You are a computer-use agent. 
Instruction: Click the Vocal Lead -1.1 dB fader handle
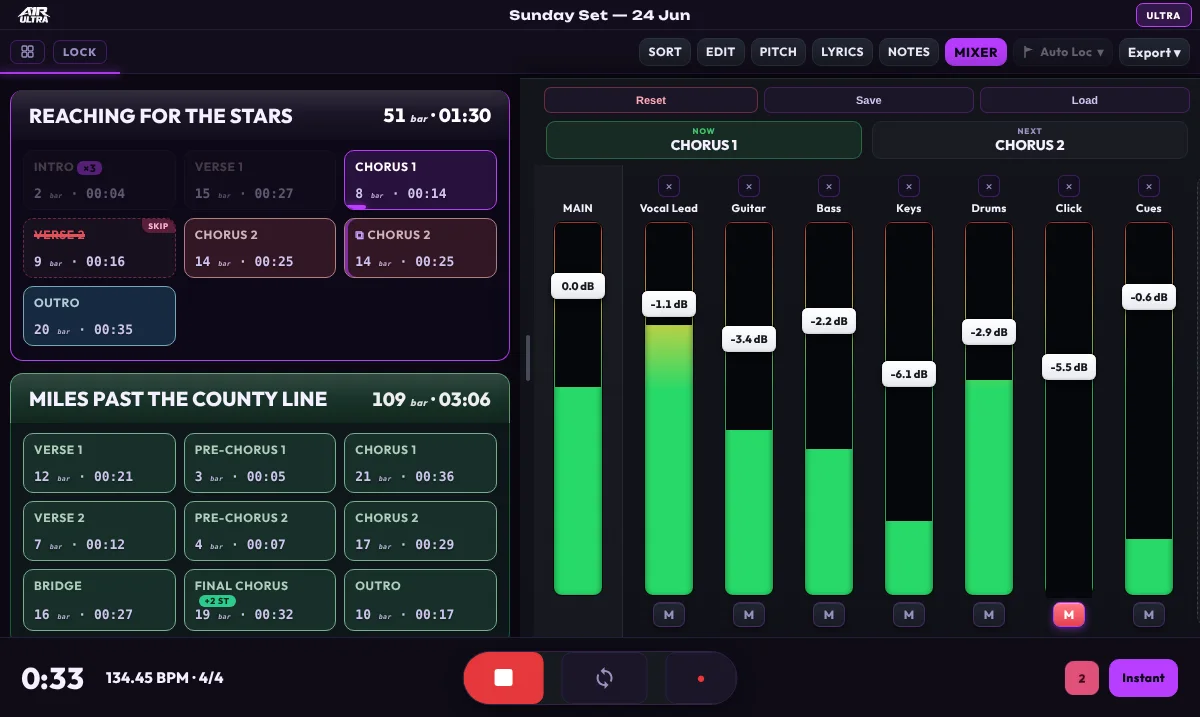coord(669,304)
